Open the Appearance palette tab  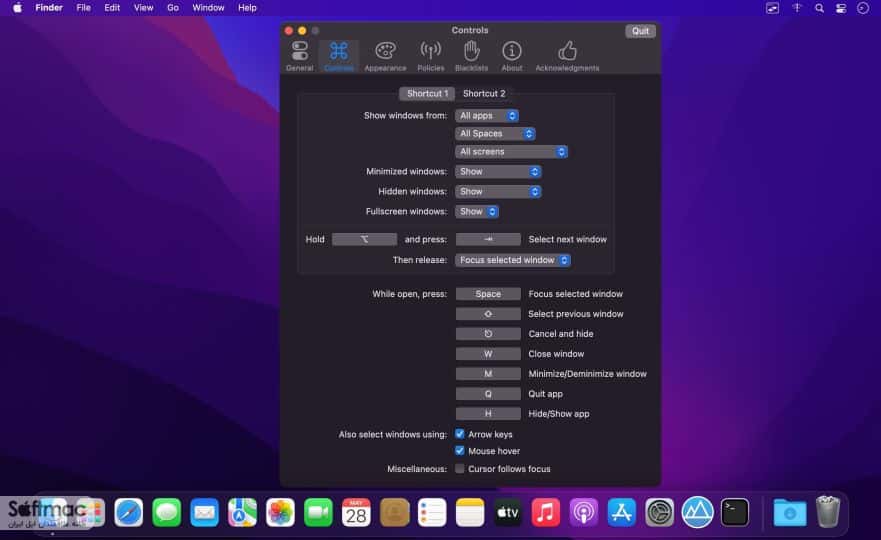click(385, 56)
